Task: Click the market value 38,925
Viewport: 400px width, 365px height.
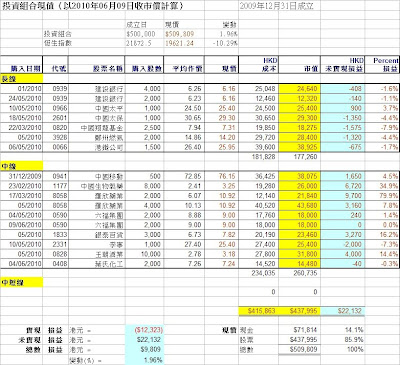Action: [307, 147]
